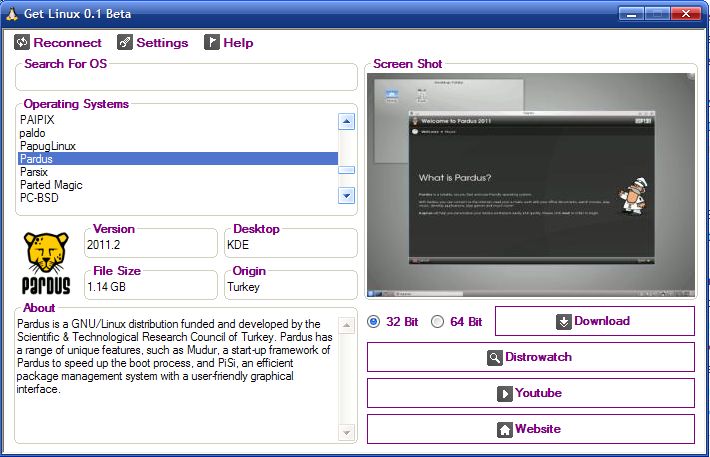Open the Settings menu item
Image resolution: width=710 pixels, height=457 pixels.
point(153,42)
